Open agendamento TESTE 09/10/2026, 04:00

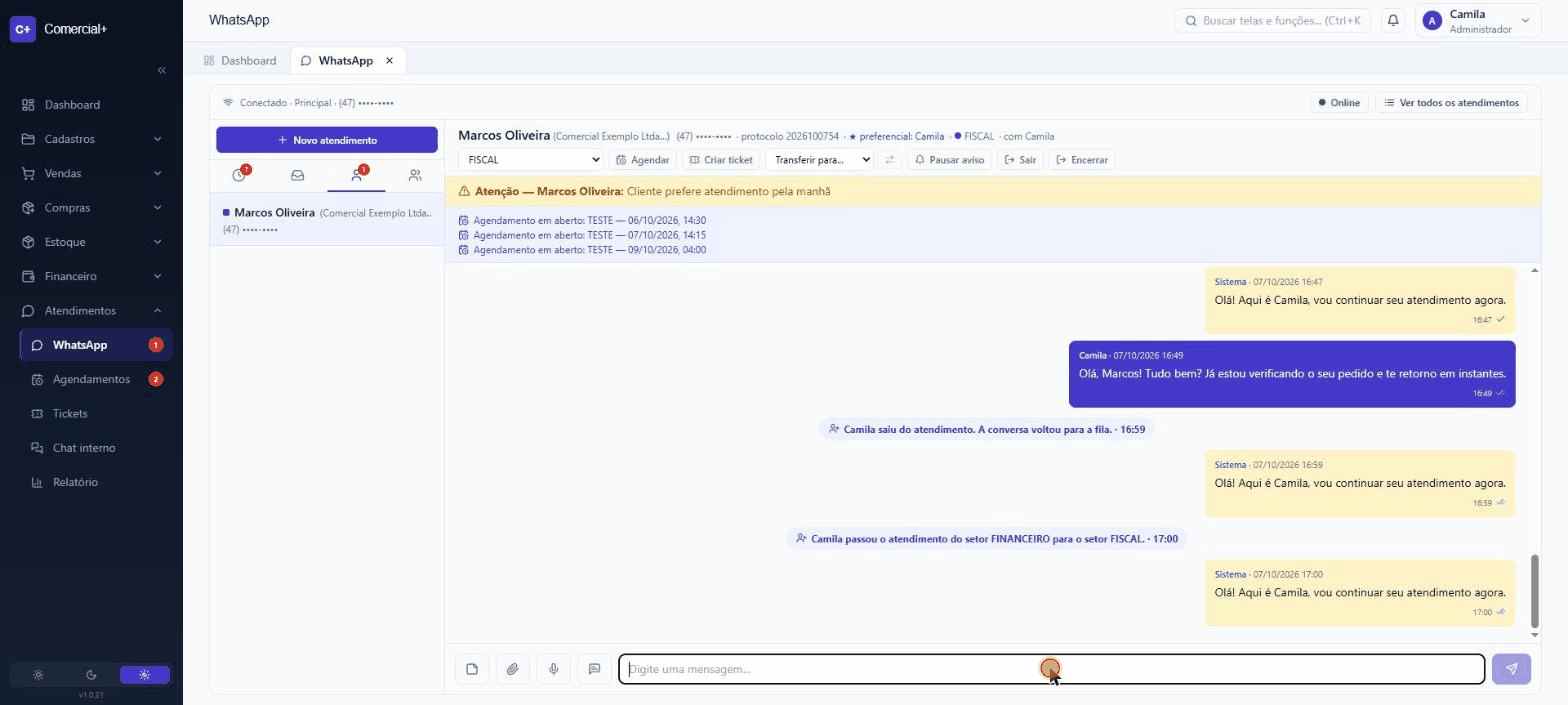(582, 250)
